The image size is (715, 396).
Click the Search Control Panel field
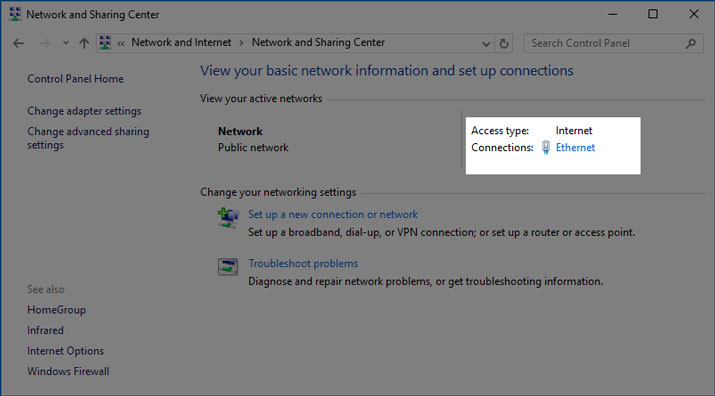[613, 43]
